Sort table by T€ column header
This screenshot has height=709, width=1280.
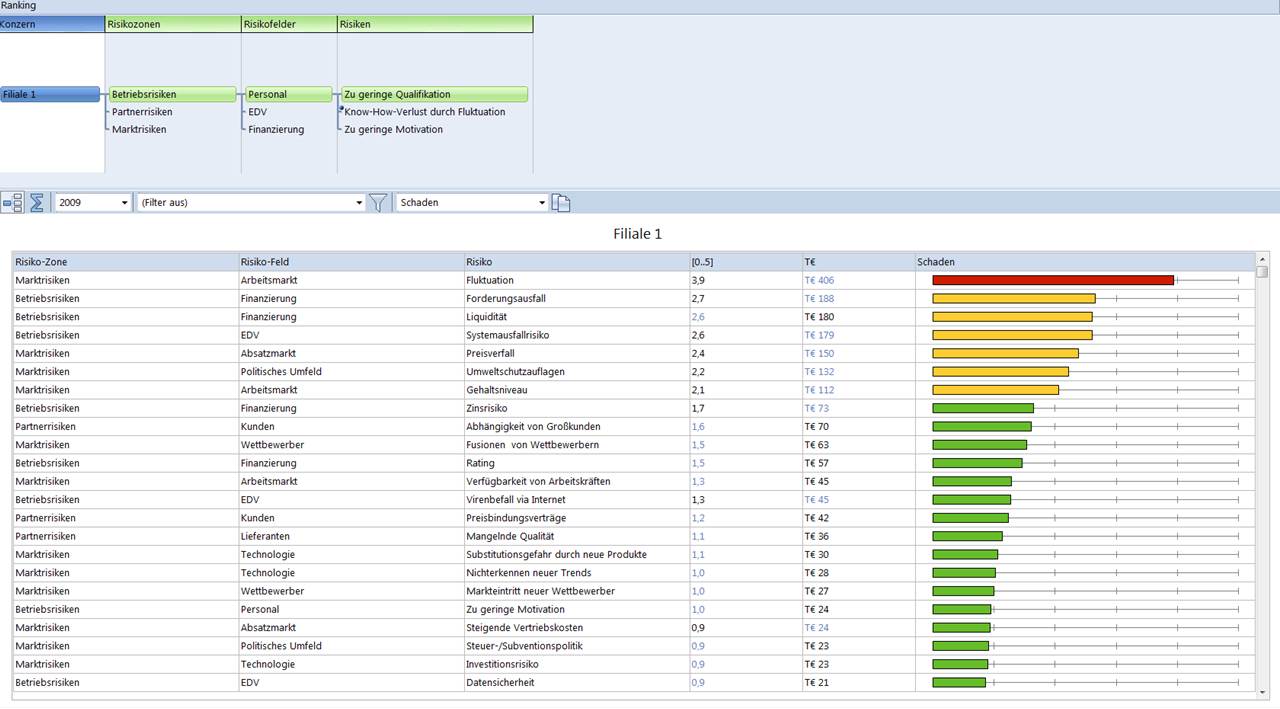point(858,262)
